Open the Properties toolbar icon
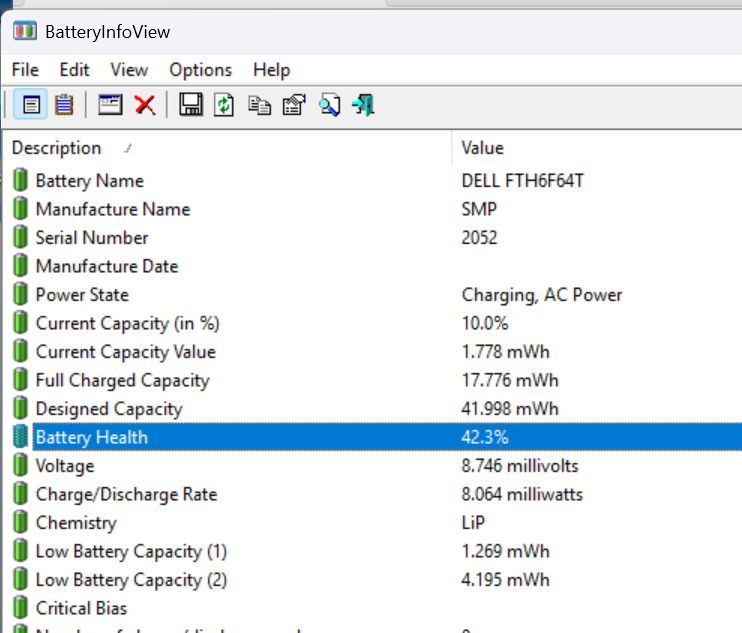This screenshot has width=742, height=633. [293, 105]
